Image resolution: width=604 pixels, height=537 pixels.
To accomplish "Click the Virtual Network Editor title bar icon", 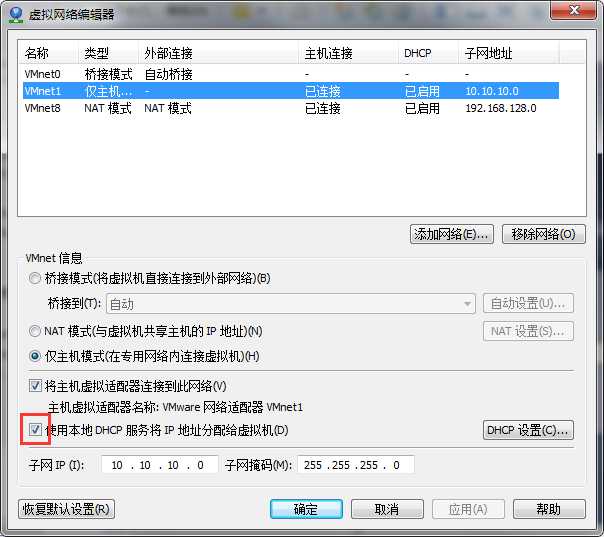I will tap(16, 14).
